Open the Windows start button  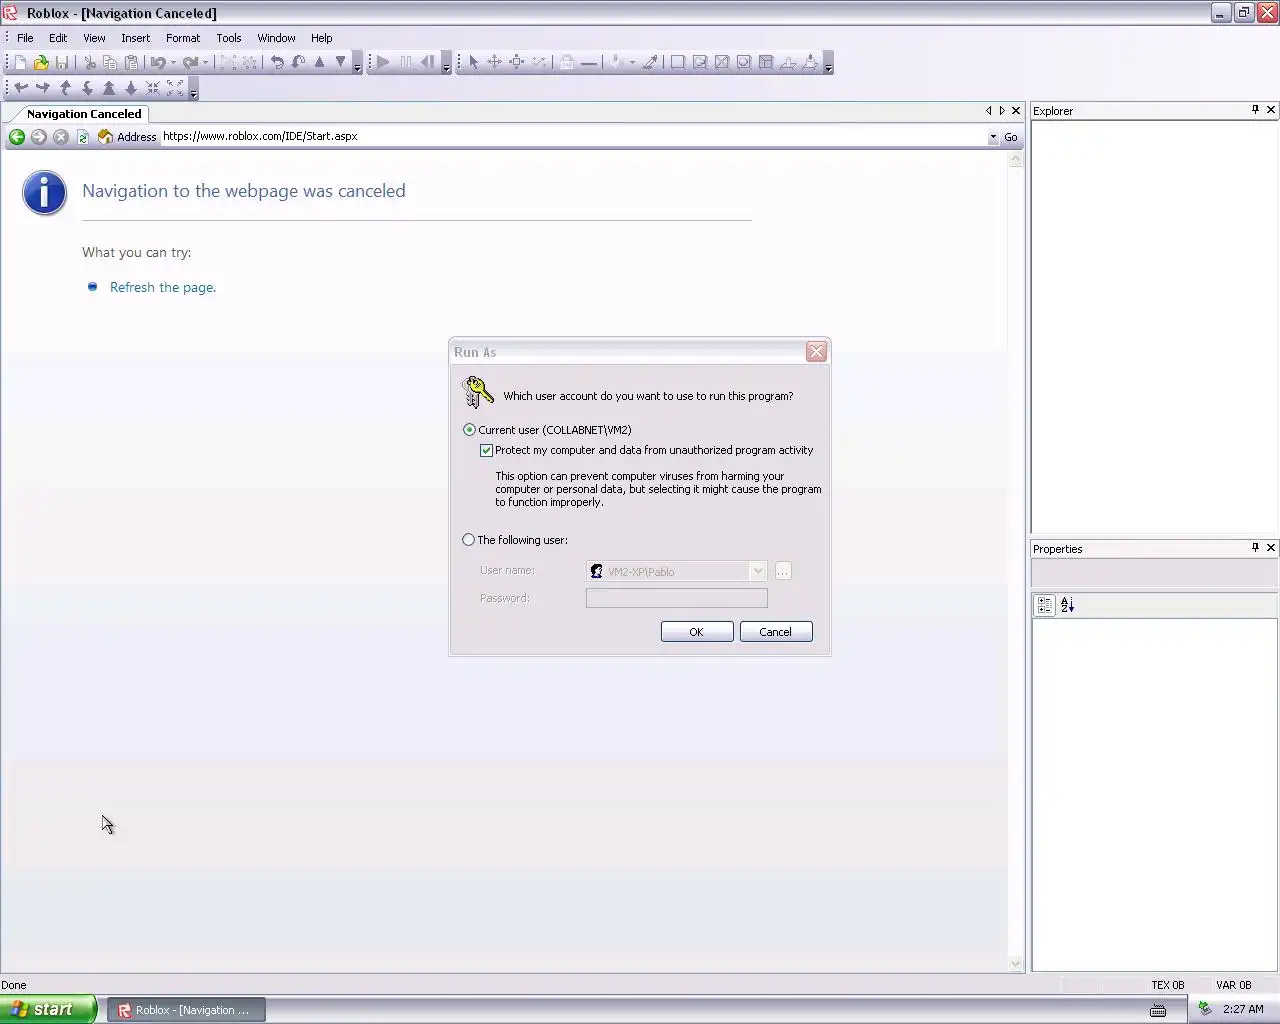coord(48,1009)
